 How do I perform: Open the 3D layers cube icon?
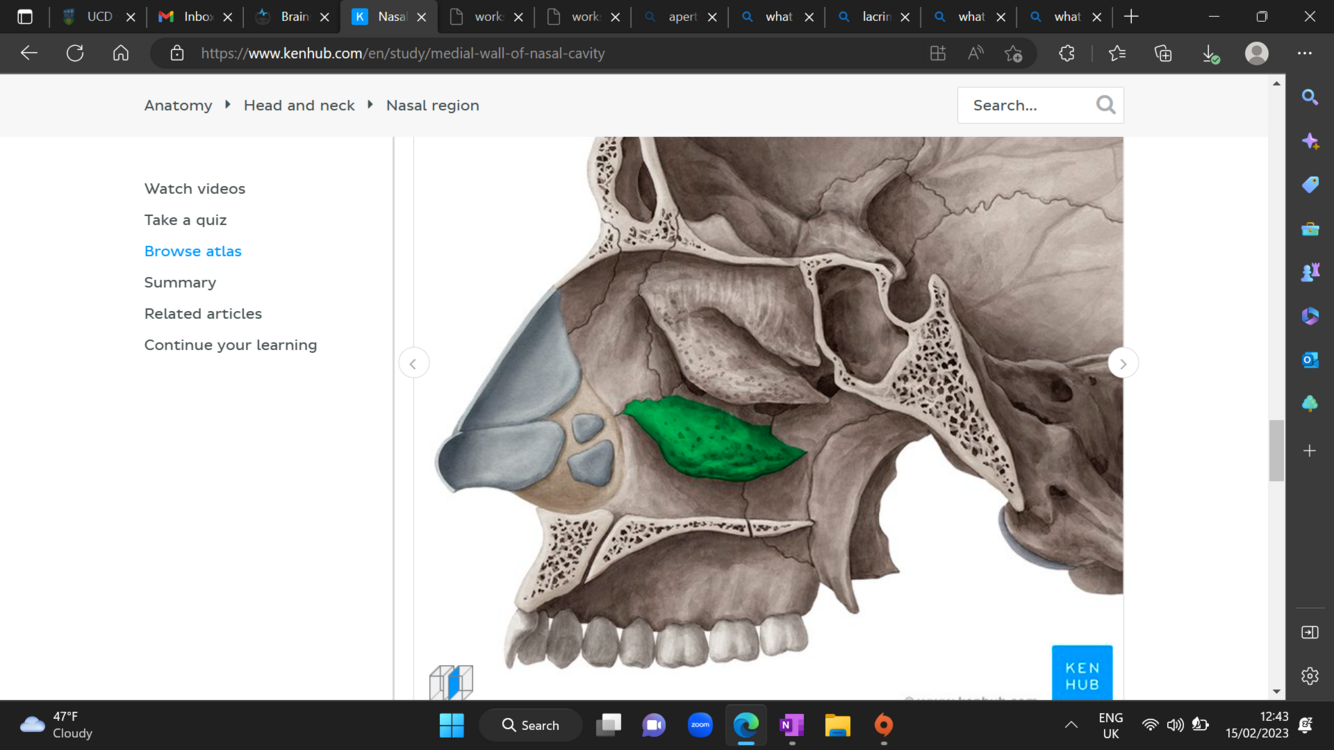coord(451,682)
